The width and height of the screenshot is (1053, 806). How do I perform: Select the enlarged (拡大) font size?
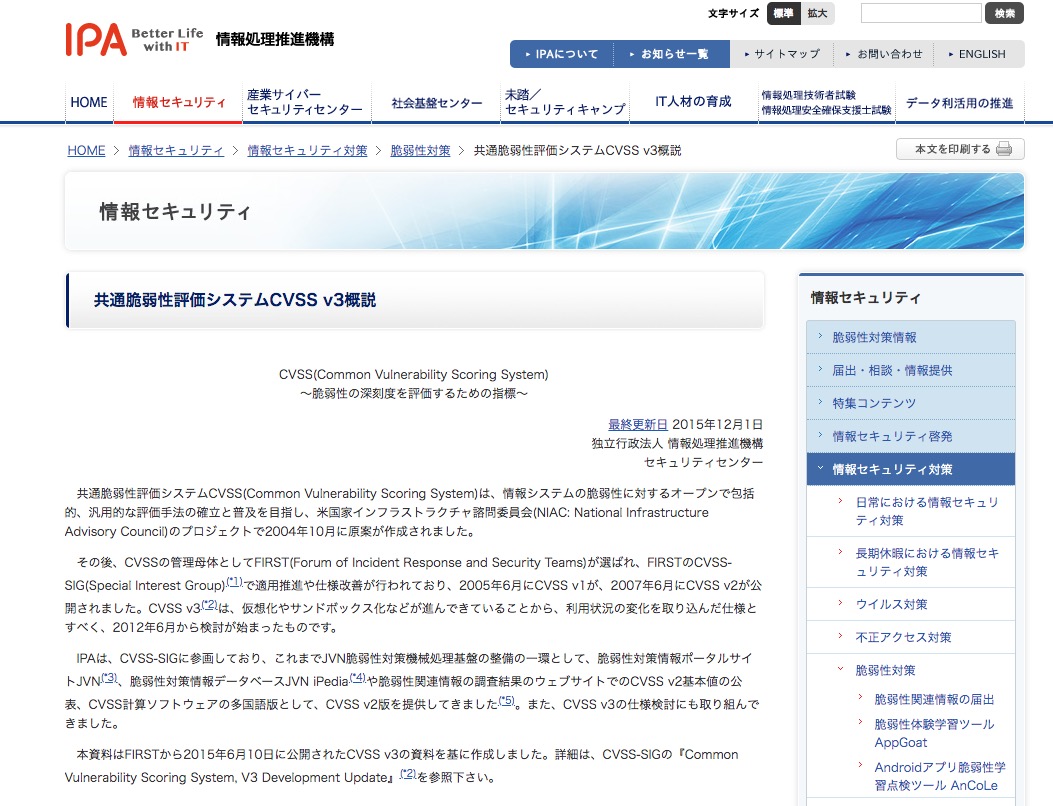(x=817, y=14)
